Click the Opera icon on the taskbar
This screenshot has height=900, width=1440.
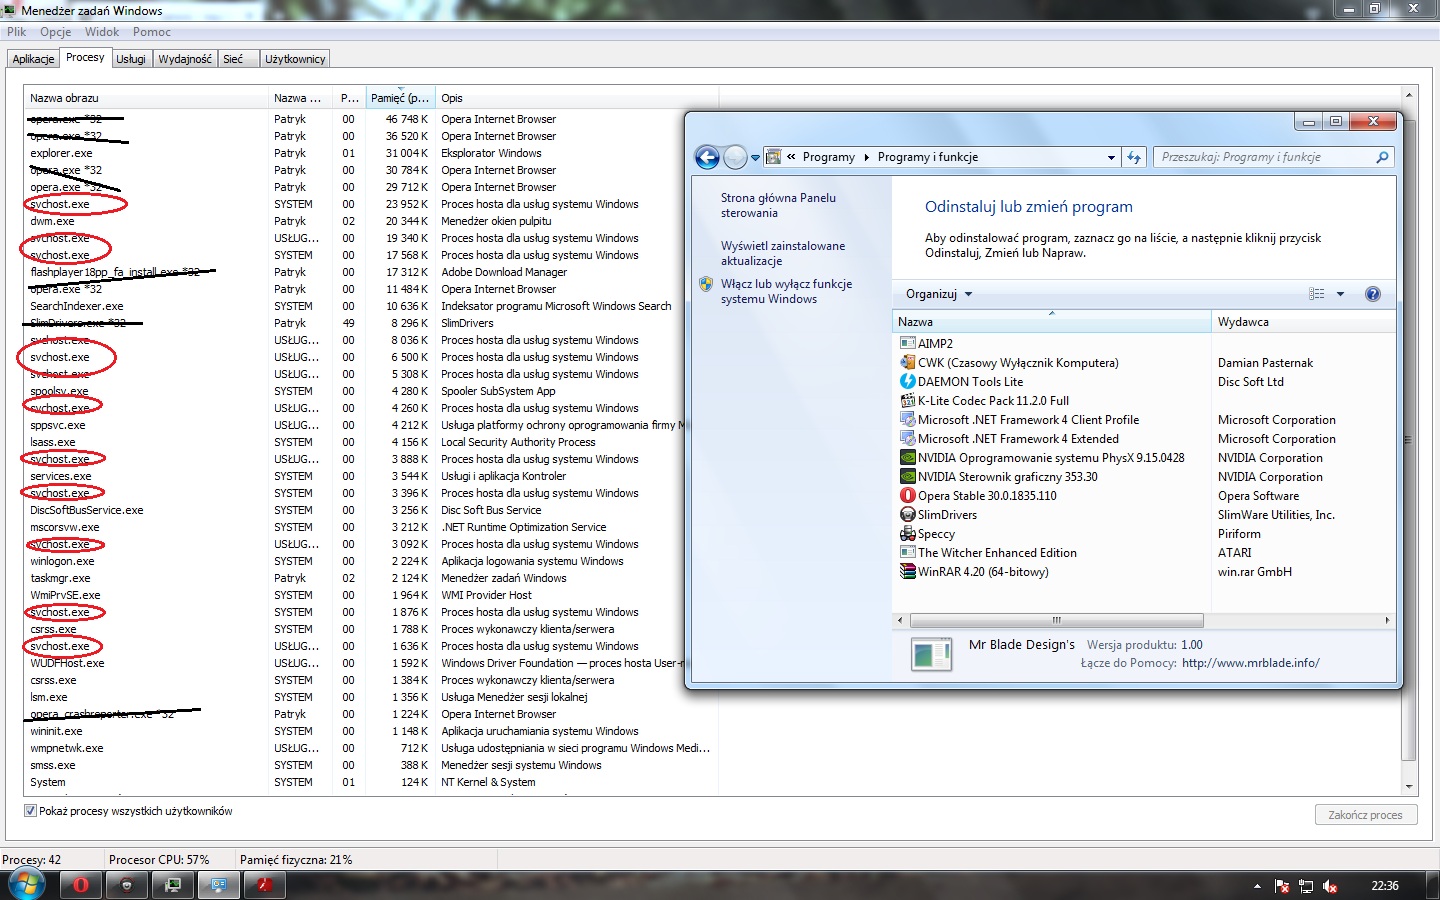tap(81, 885)
